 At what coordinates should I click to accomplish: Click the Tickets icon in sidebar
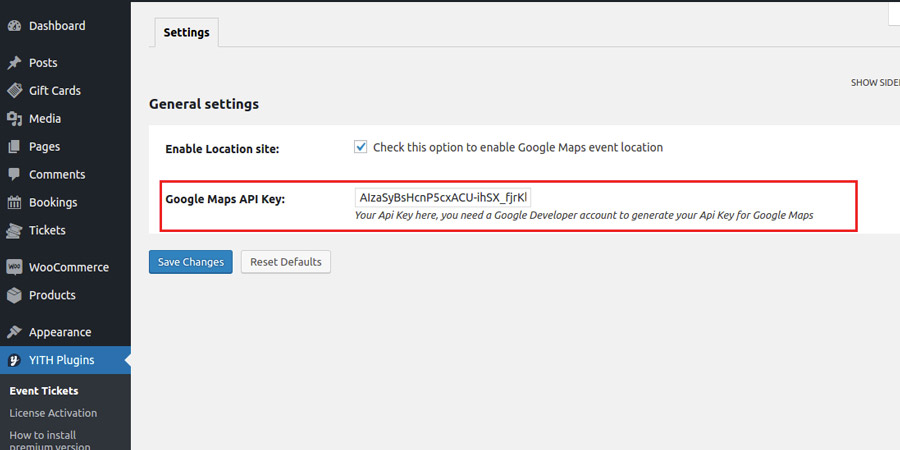[x=14, y=231]
